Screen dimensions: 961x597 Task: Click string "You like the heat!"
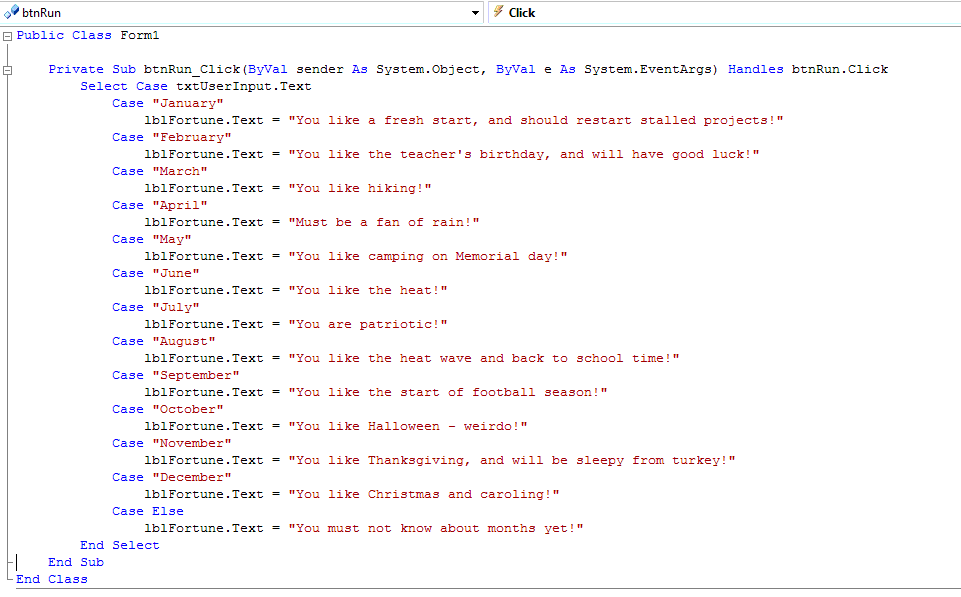(368, 291)
